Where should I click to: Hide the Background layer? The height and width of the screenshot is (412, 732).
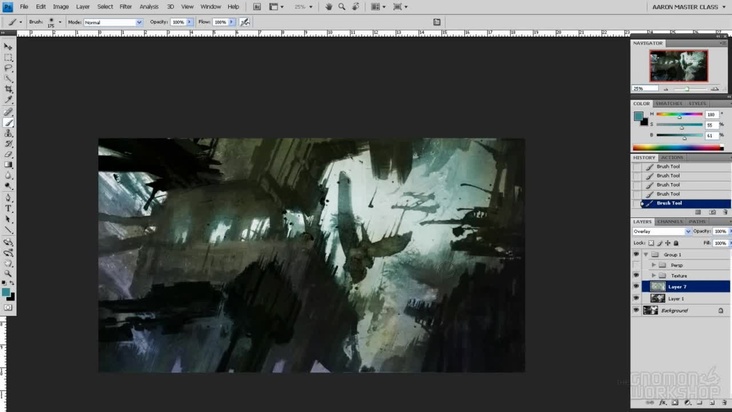coord(636,310)
